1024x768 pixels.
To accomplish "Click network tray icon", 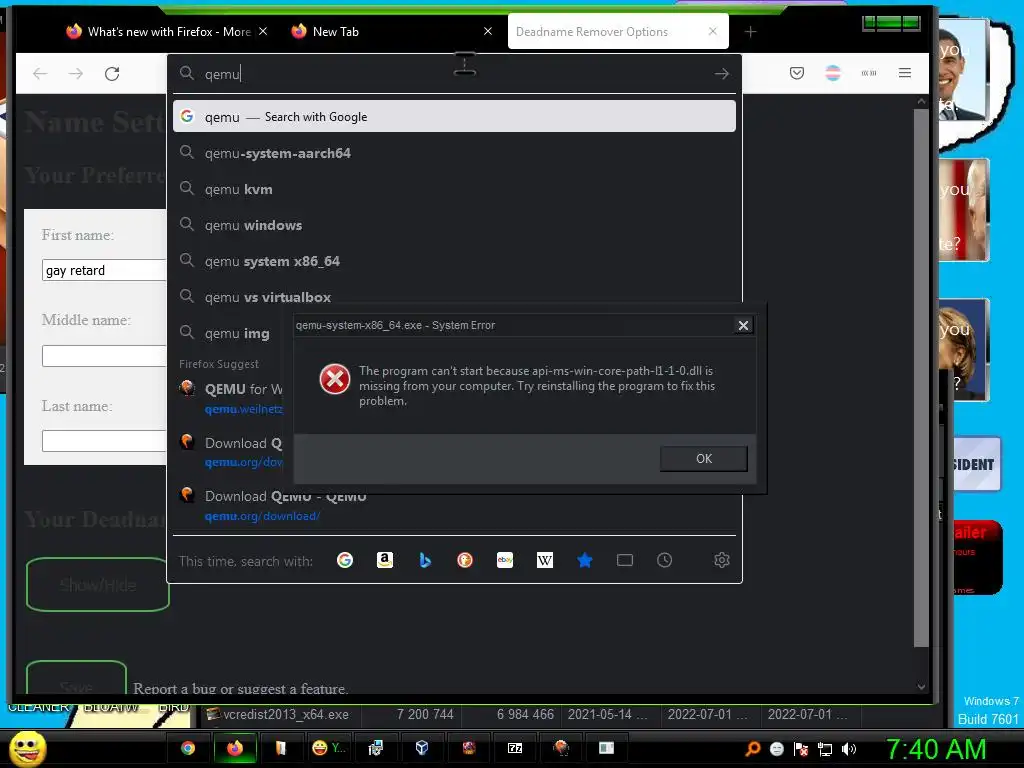I will 825,749.
